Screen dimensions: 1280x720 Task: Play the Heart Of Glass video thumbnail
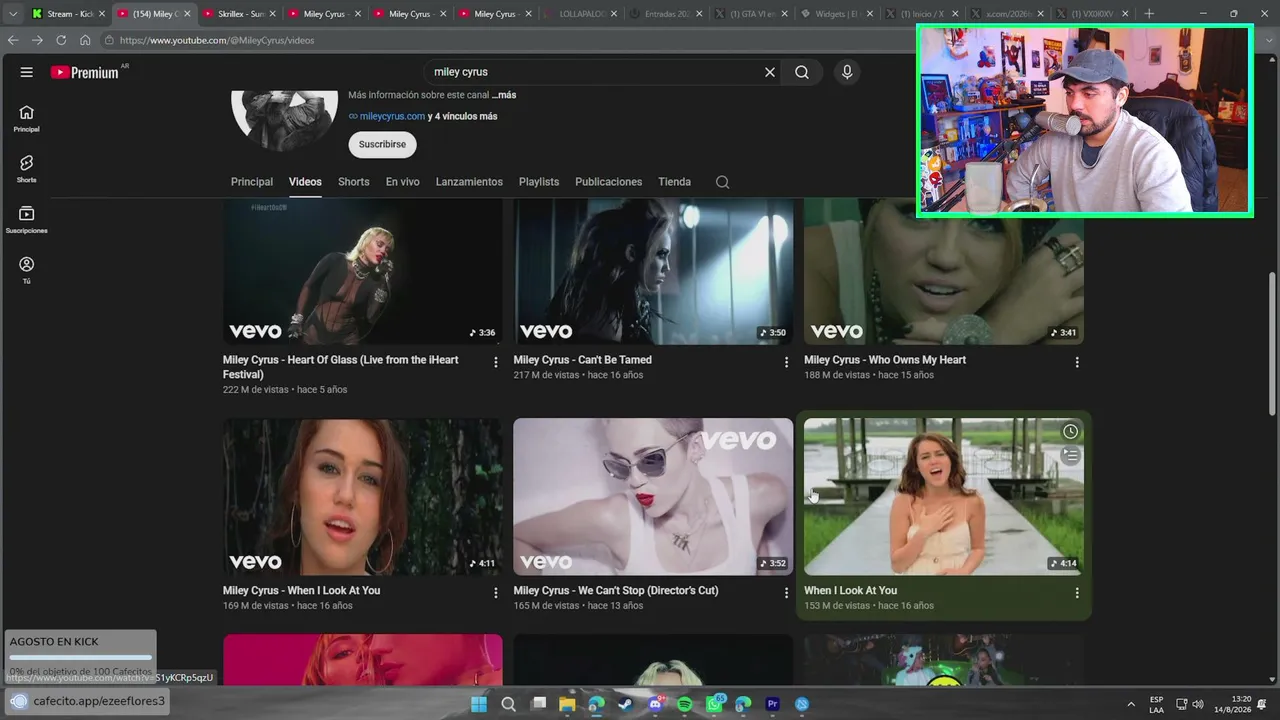click(363, 272)
